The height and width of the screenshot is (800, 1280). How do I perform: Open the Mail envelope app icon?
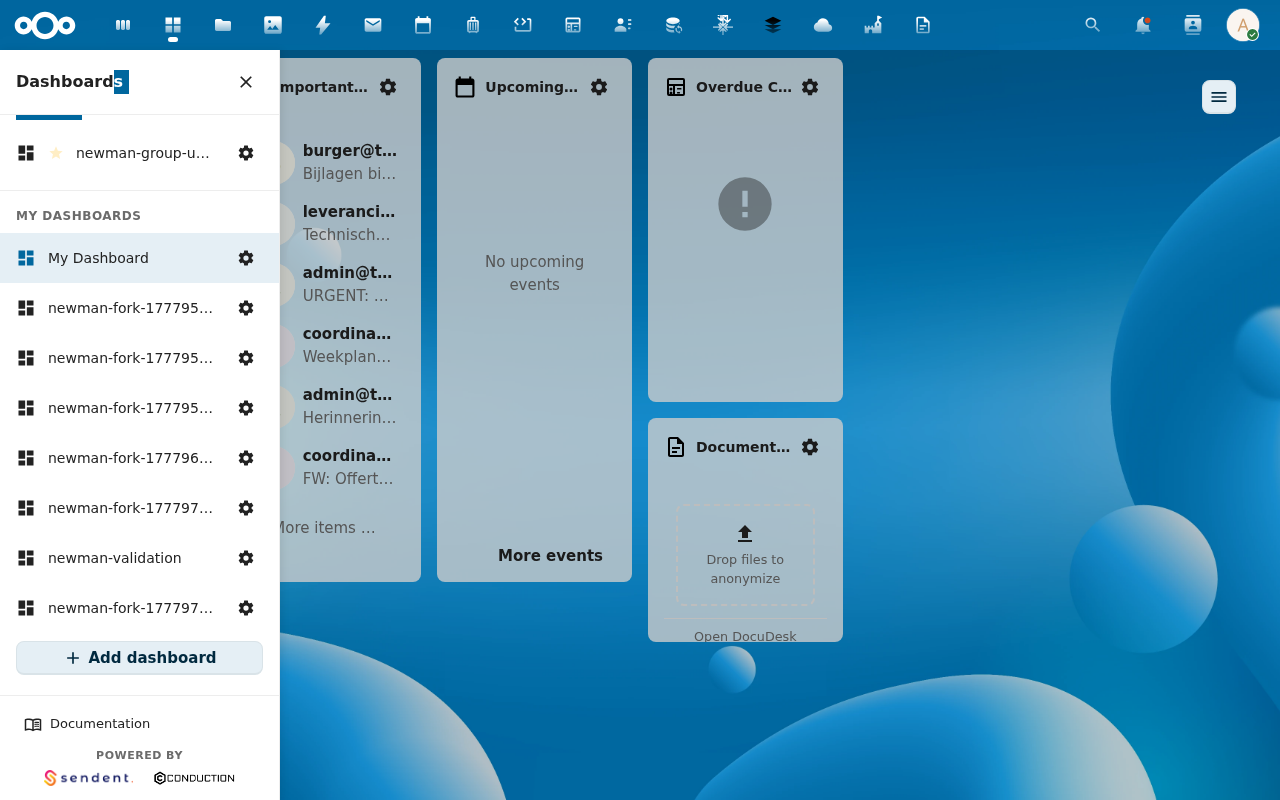(x=373, y=25)
